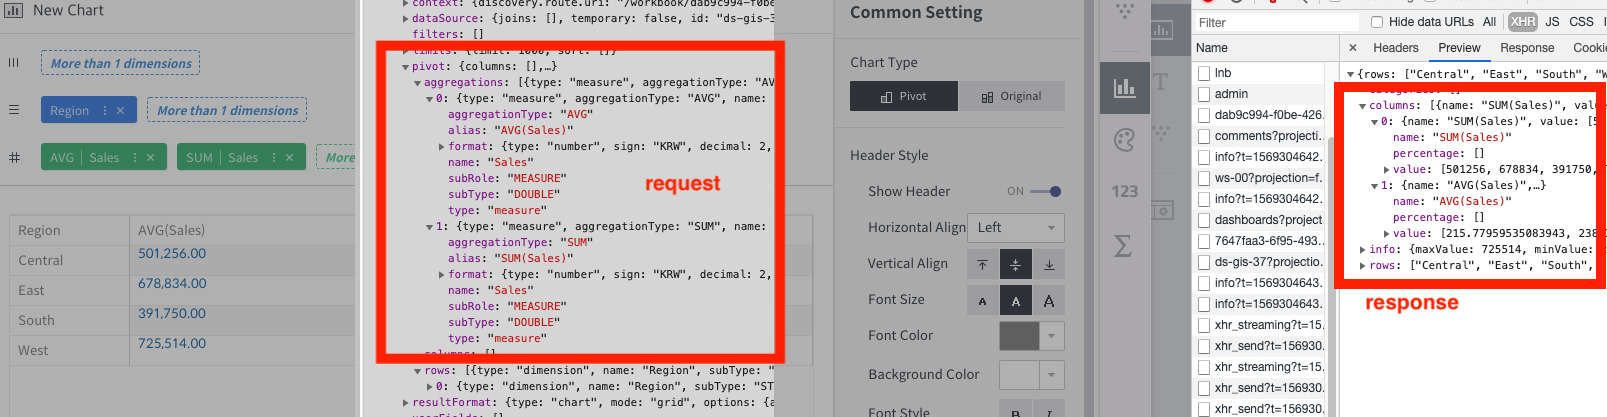Viewport: 1607px width, 417px height.
Task: Check the Hide data URLs checkbox
Action: click(x=1377, y=22)
